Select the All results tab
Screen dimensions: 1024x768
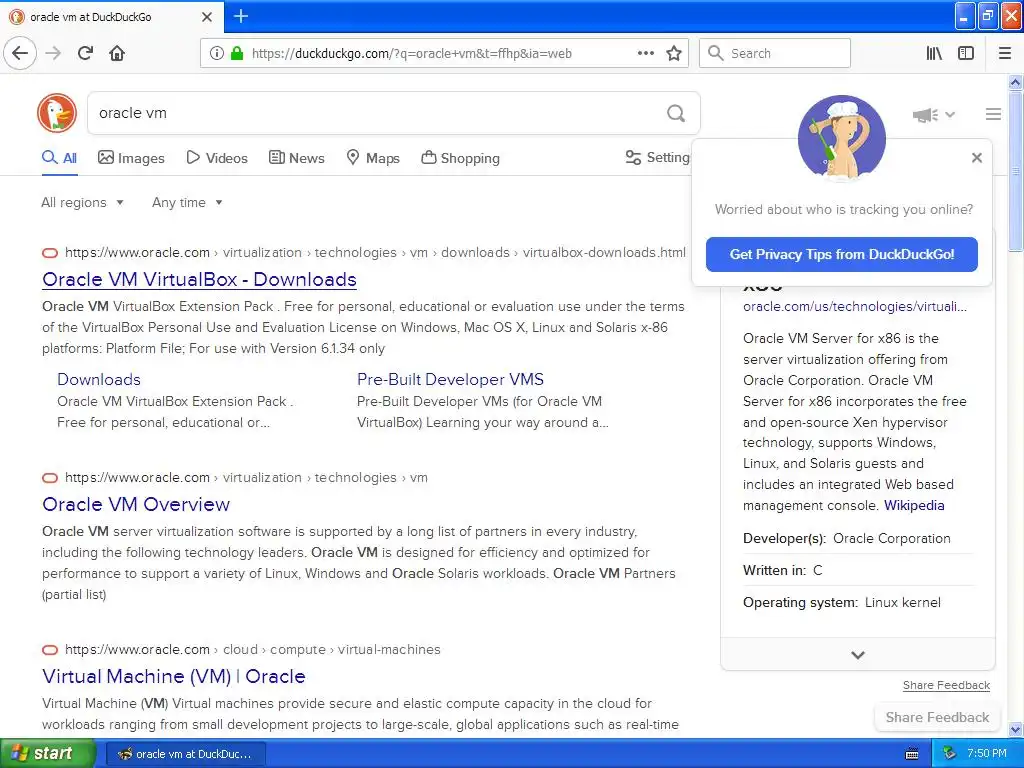59,158
